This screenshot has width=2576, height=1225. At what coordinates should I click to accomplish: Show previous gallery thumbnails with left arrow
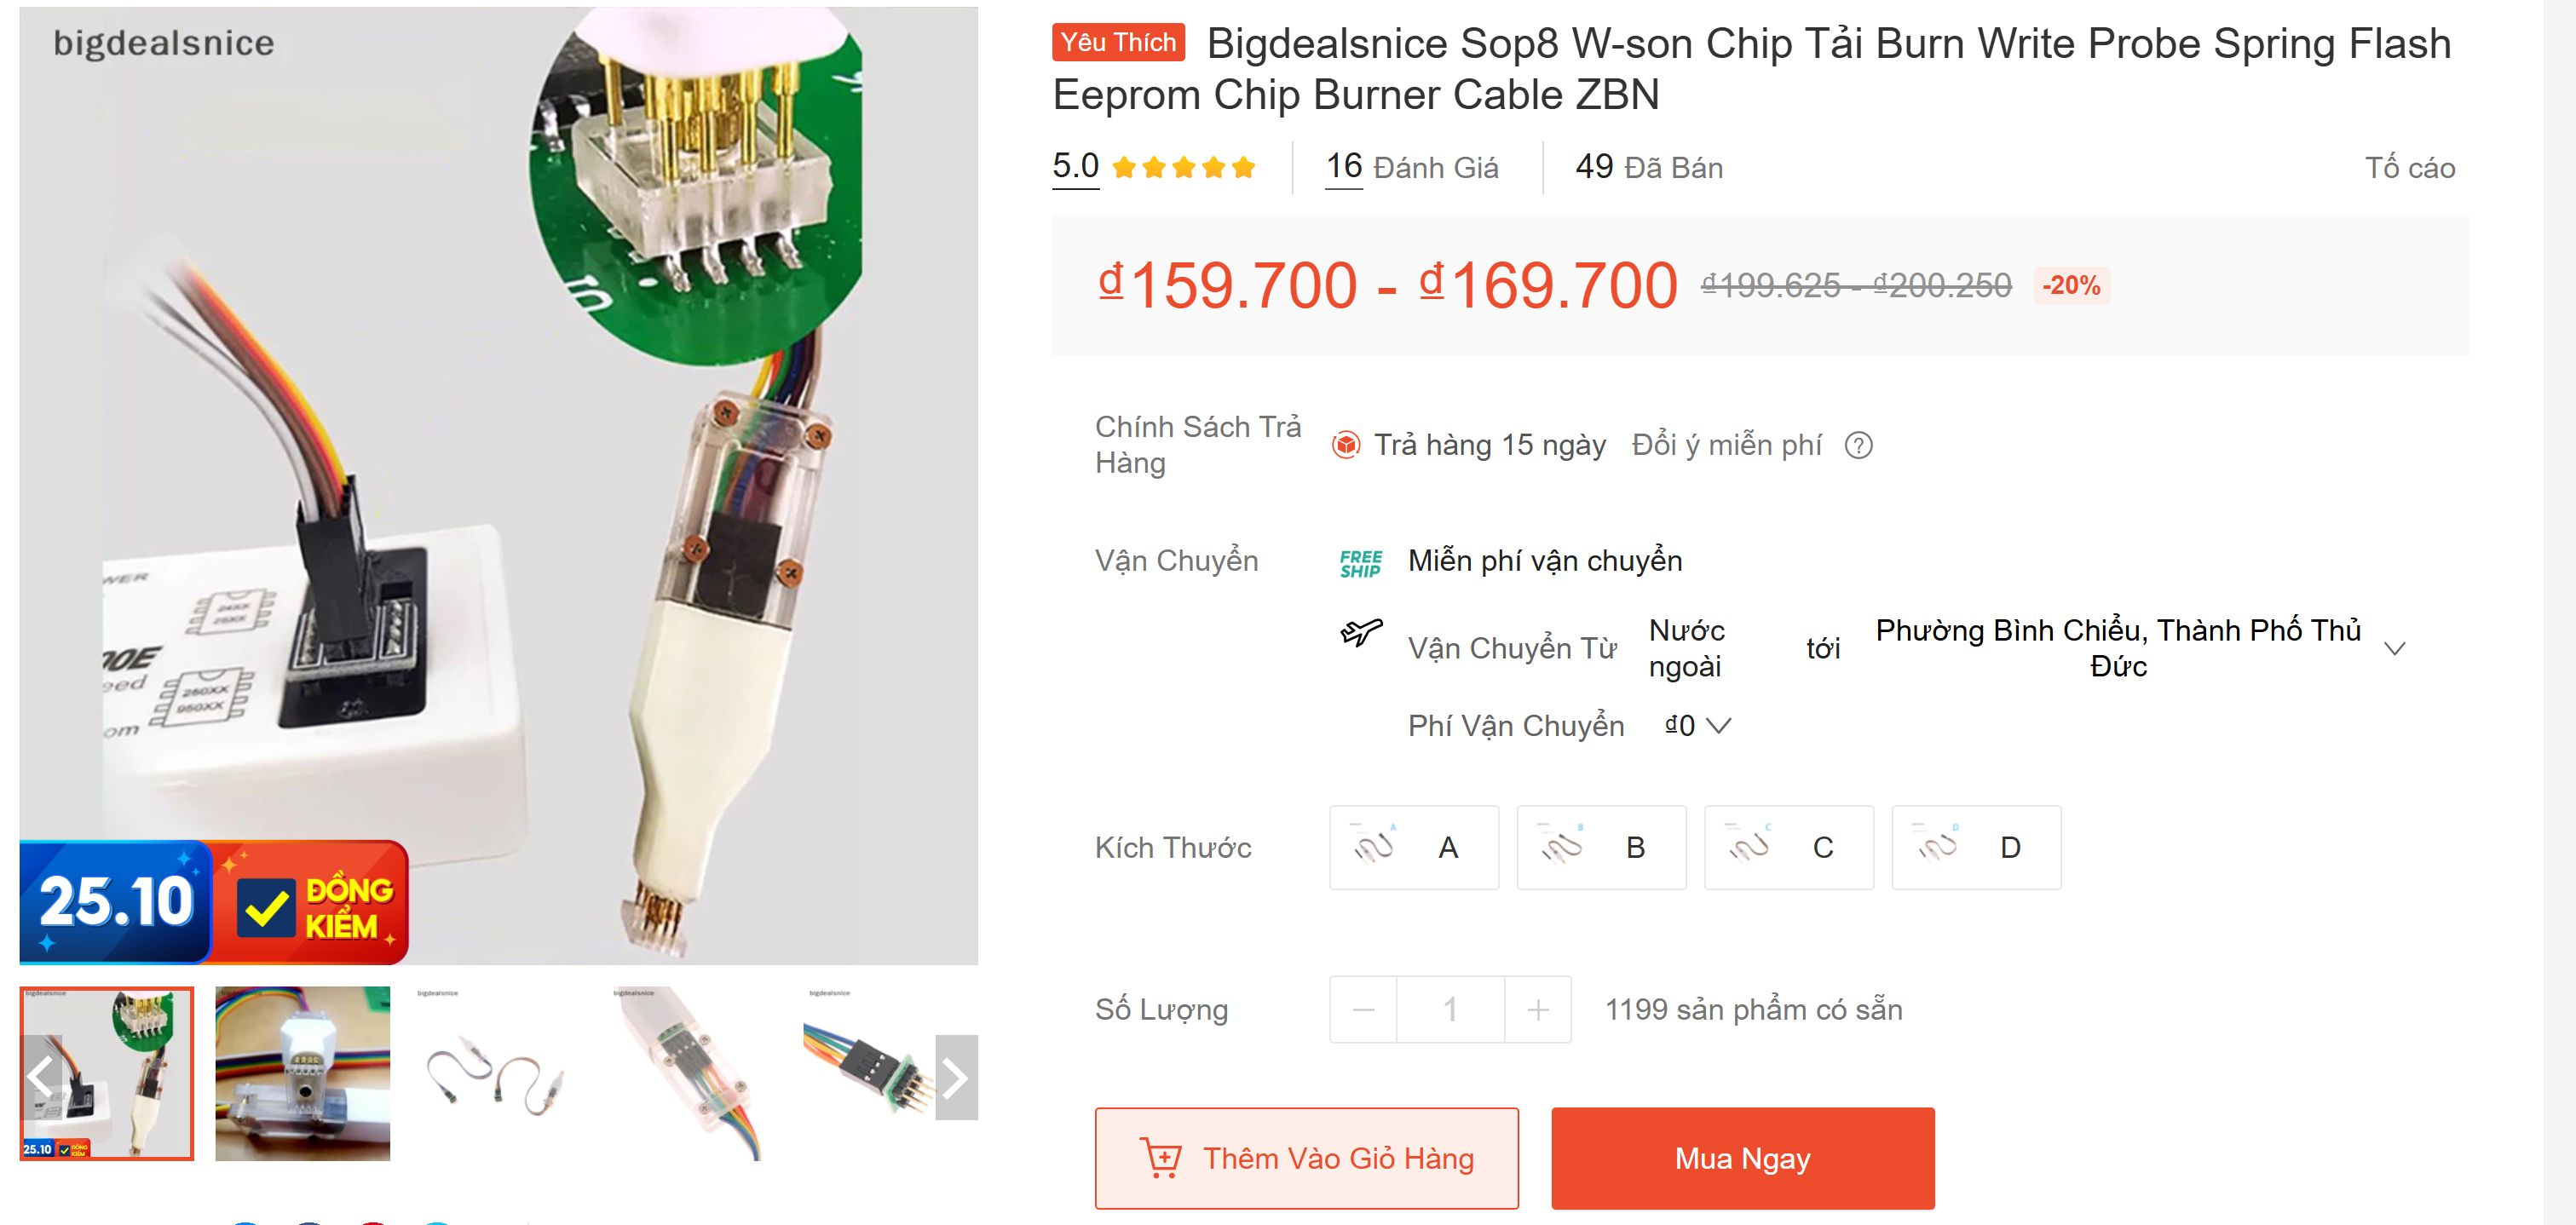[x=41, y=1077]
